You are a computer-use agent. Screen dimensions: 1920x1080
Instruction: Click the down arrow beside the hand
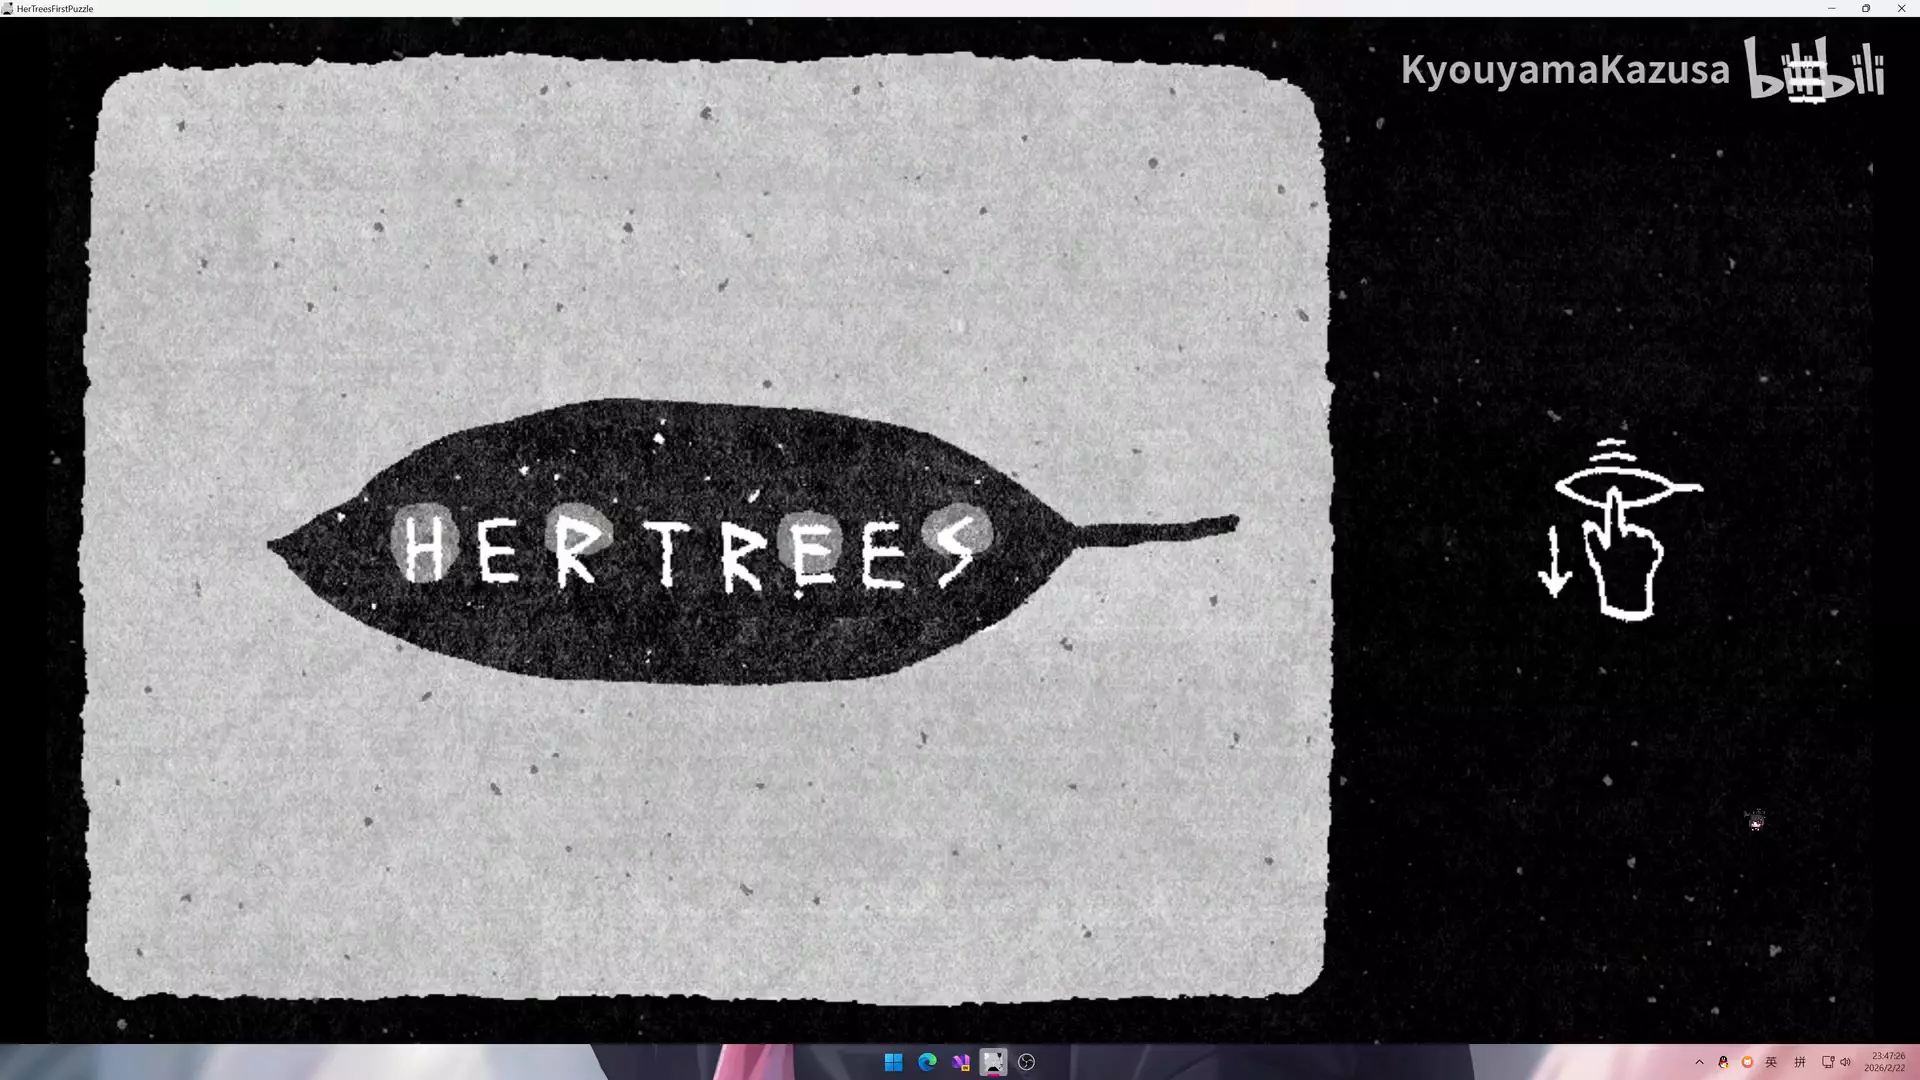[1554, 563]
